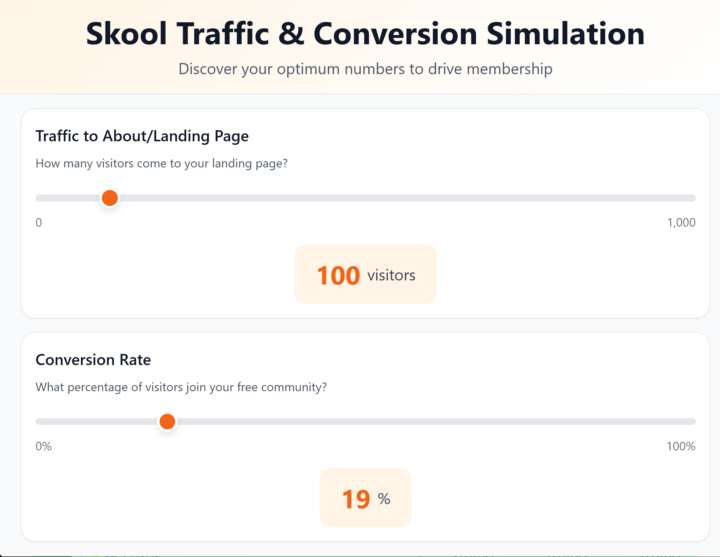
Task: Click 'How many visitors come to your landing page?'
Action: coord(162,163)
